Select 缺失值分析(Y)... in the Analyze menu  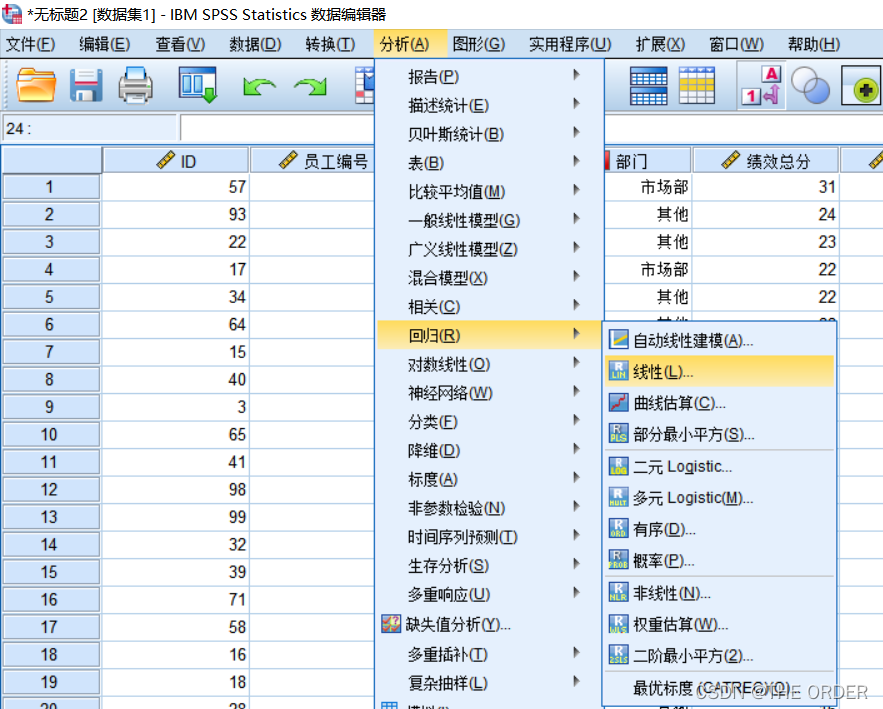pyautogui.click(x=490, y=624)
